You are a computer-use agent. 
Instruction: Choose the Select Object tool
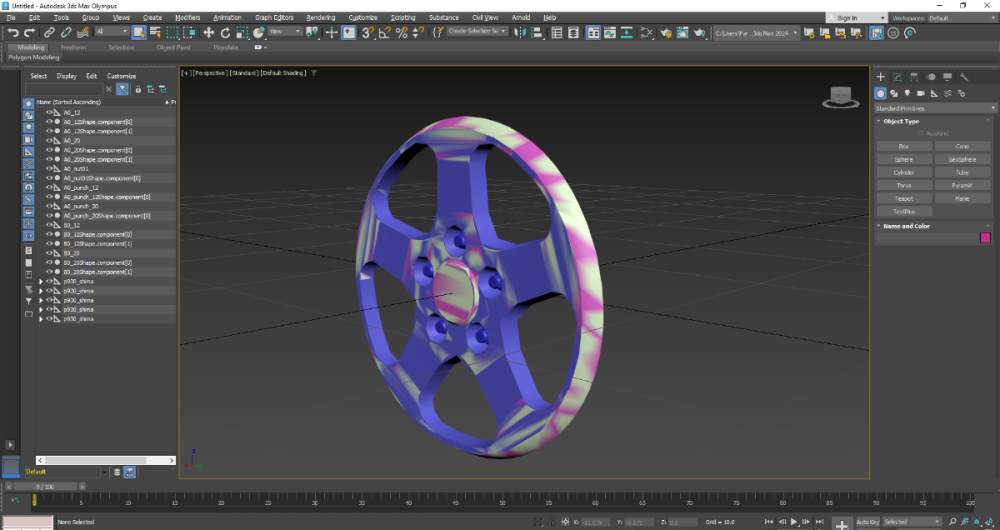(139, 33)
